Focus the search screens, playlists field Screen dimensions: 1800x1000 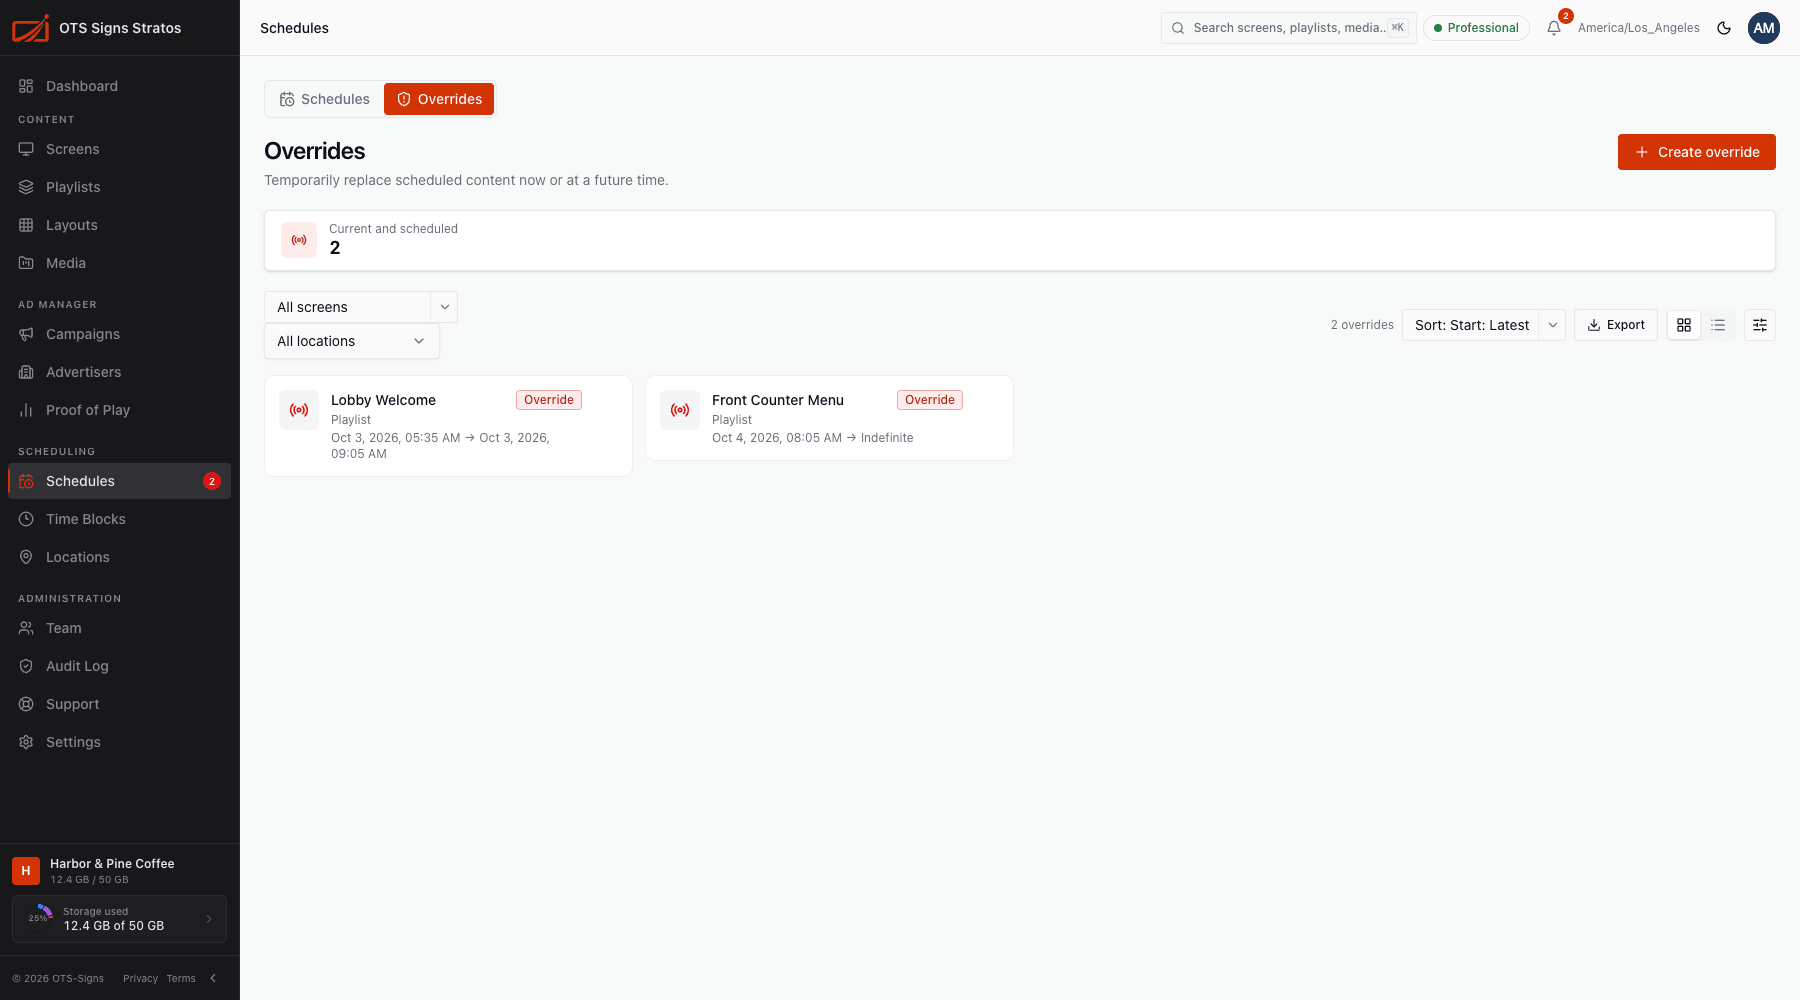tap(1289, 28)
